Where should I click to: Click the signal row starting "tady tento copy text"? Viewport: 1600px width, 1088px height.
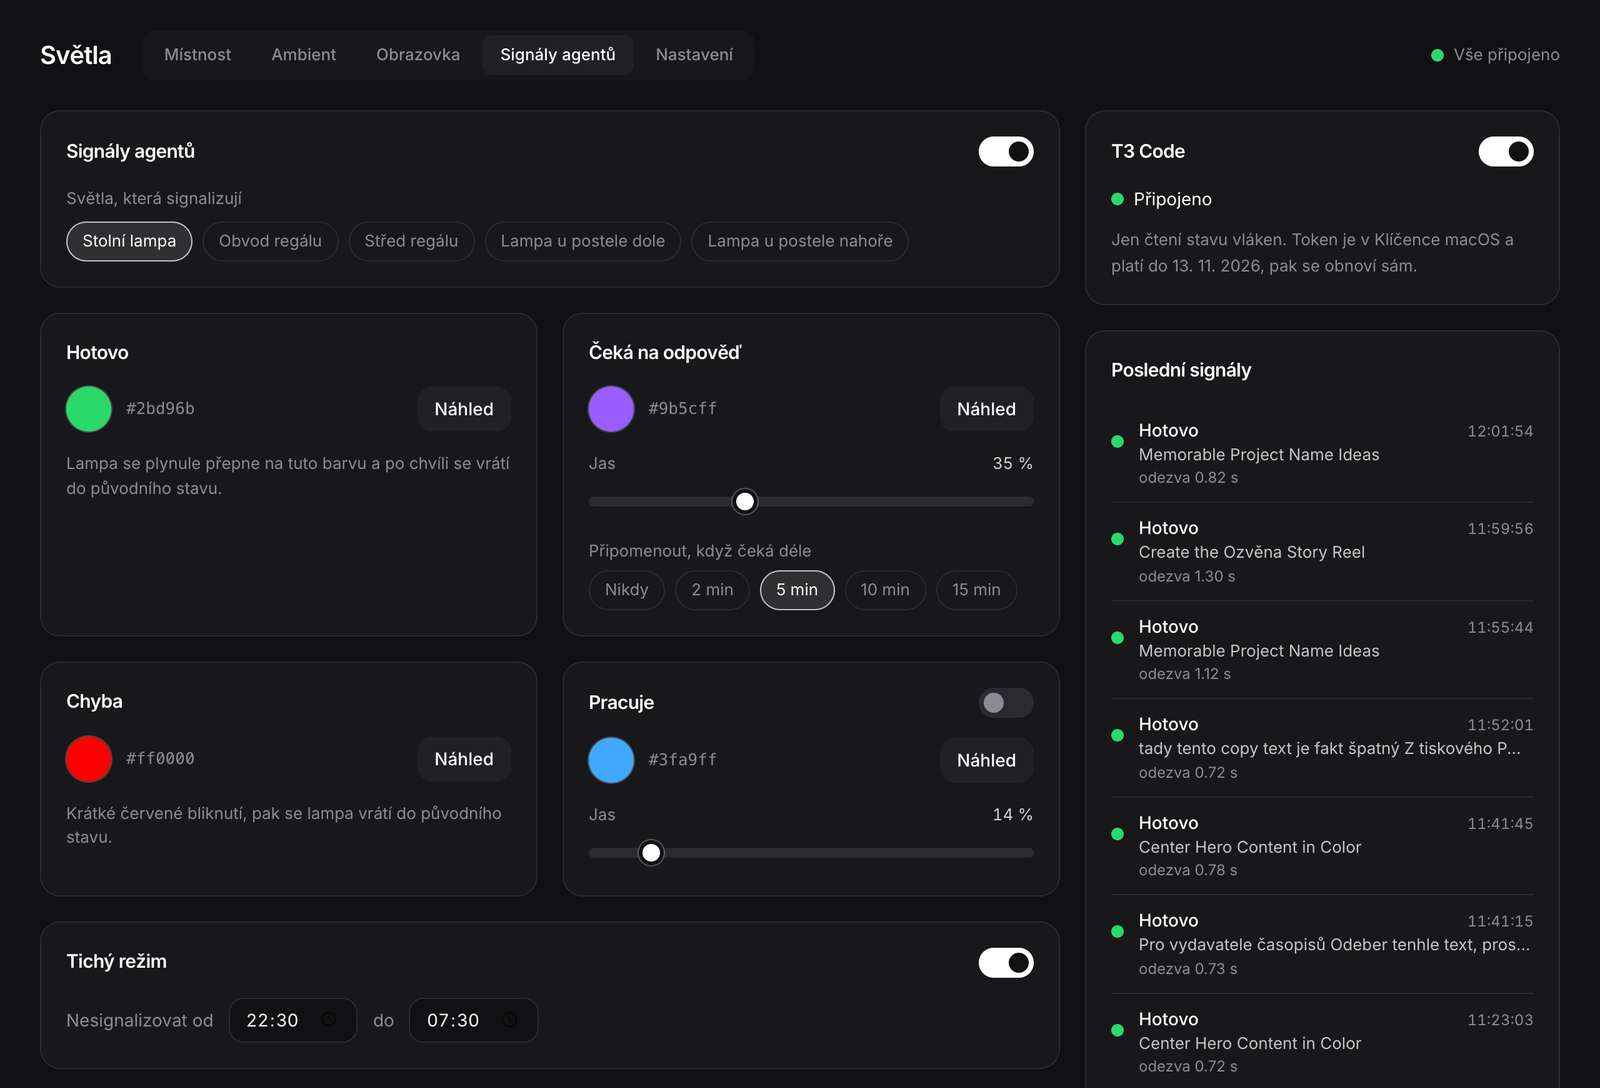1322,748
